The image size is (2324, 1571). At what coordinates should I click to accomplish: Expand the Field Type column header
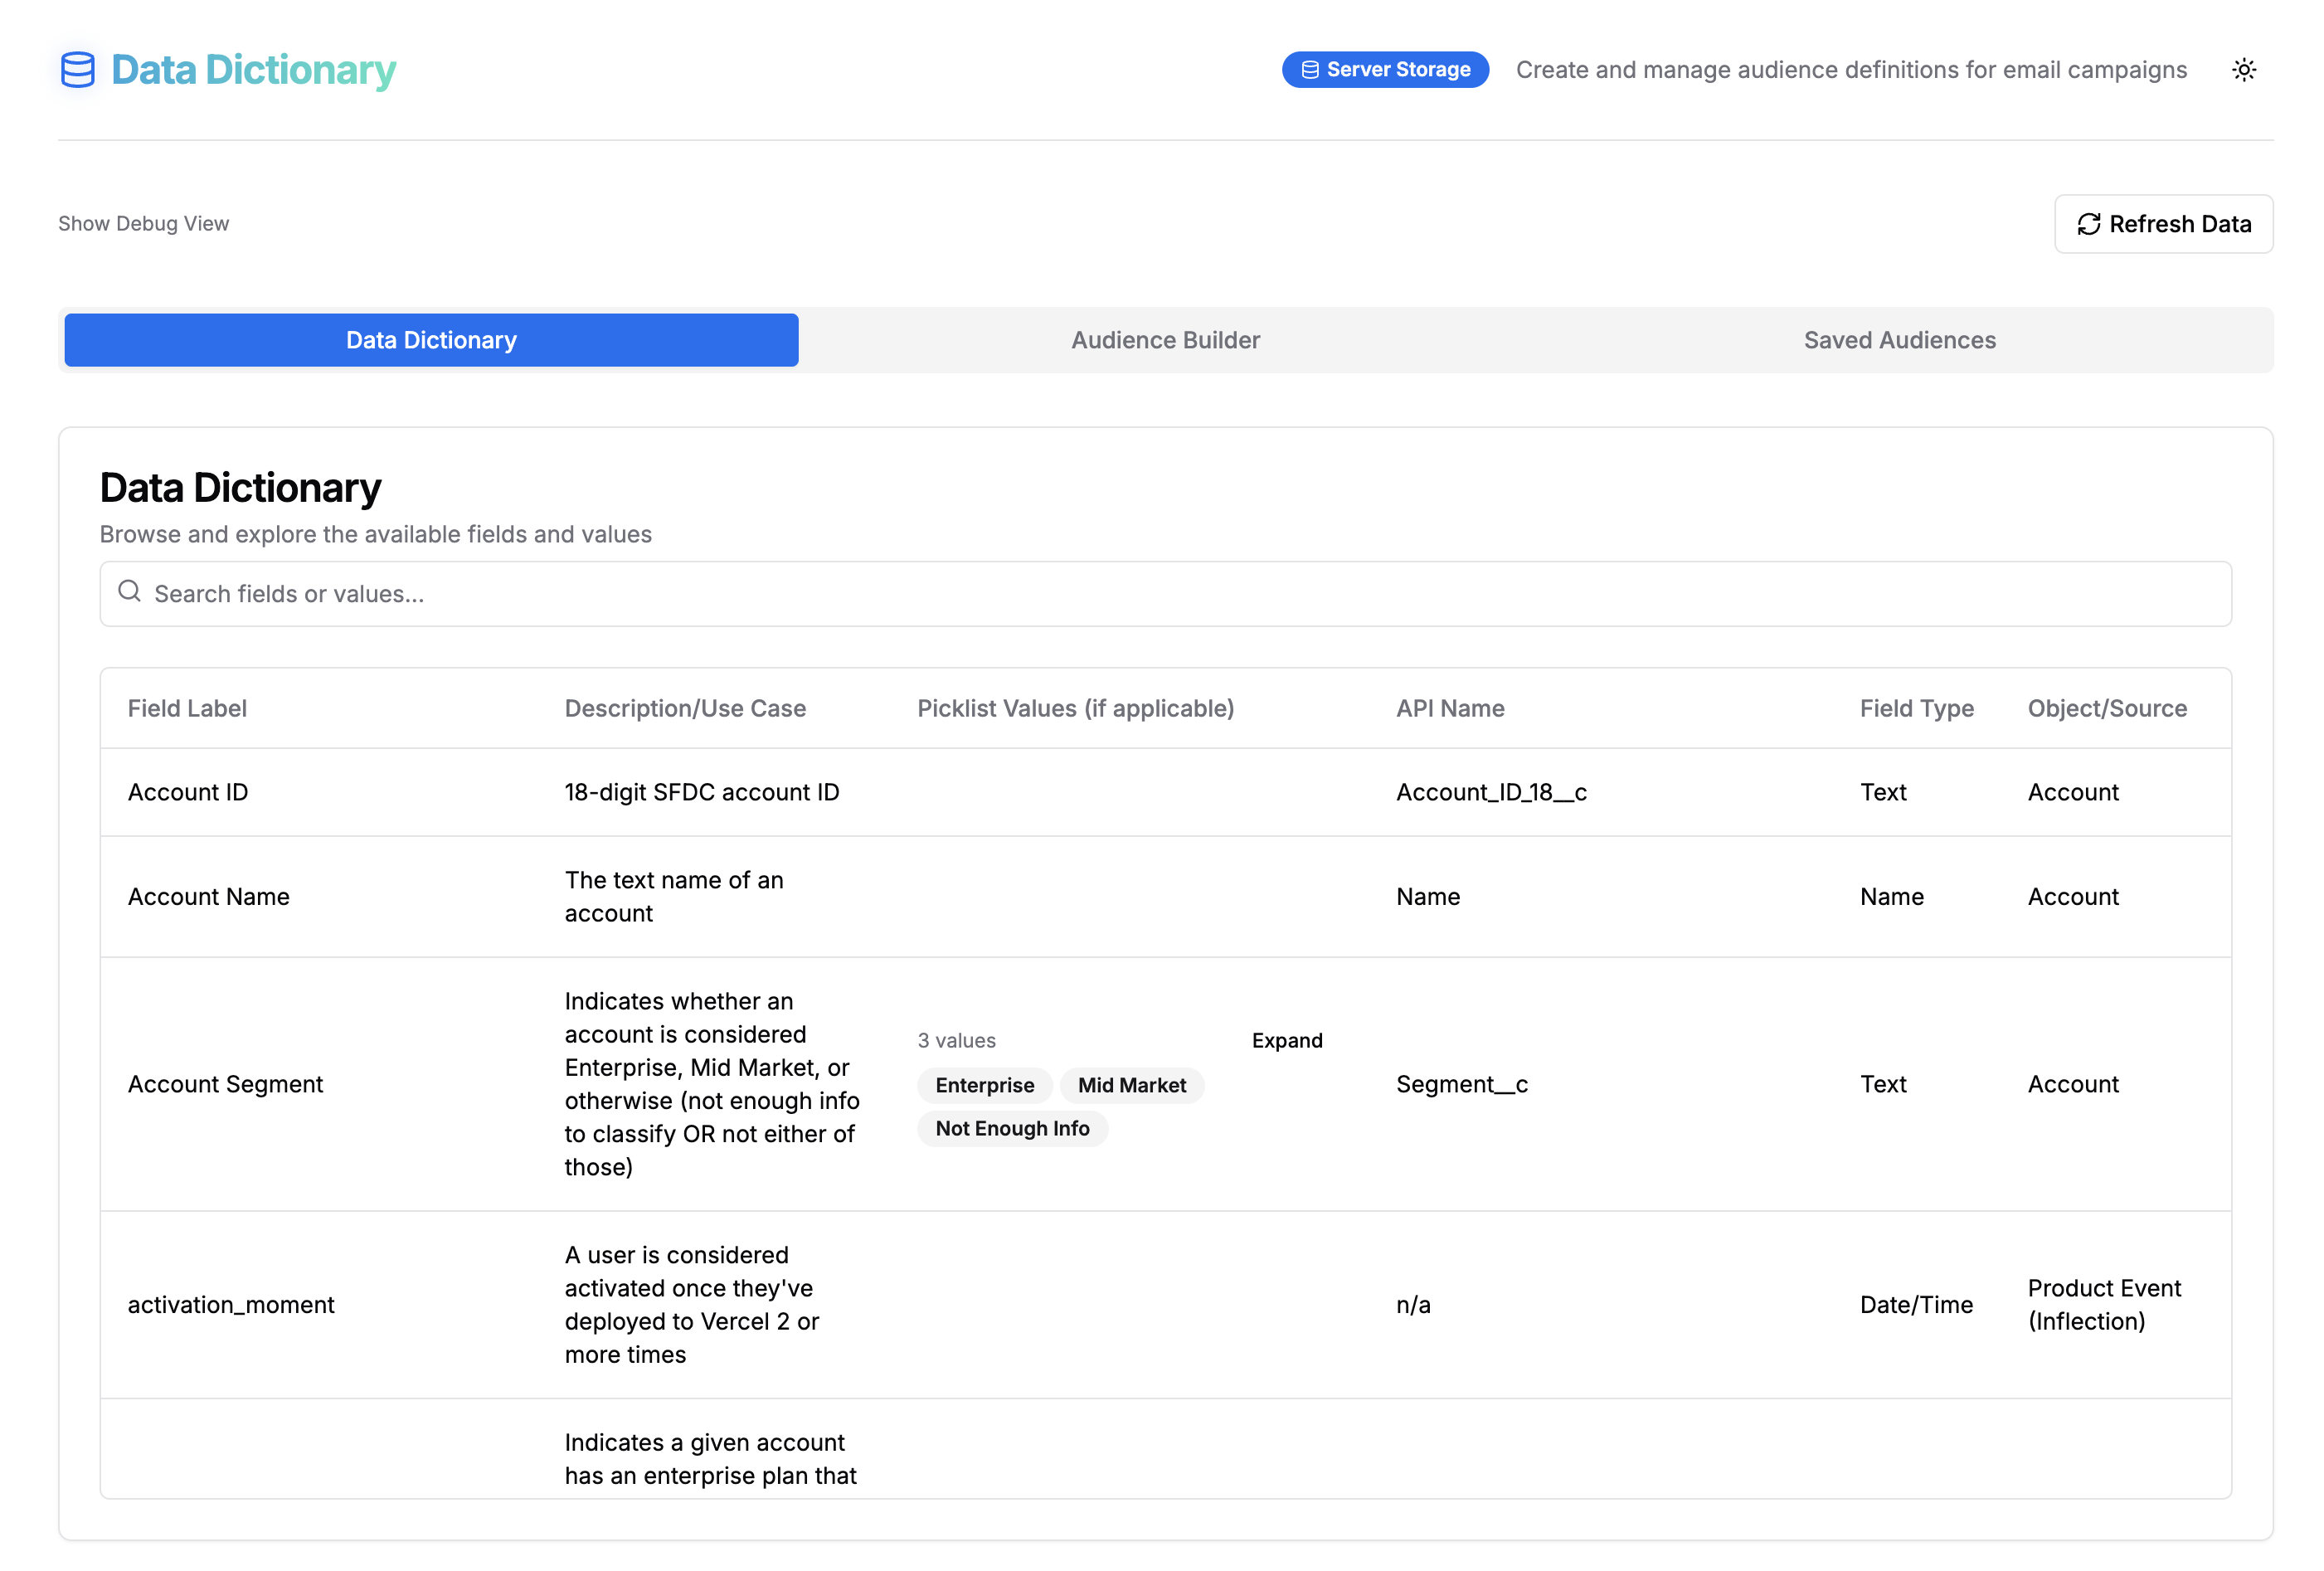click(x=1916, y=708)
